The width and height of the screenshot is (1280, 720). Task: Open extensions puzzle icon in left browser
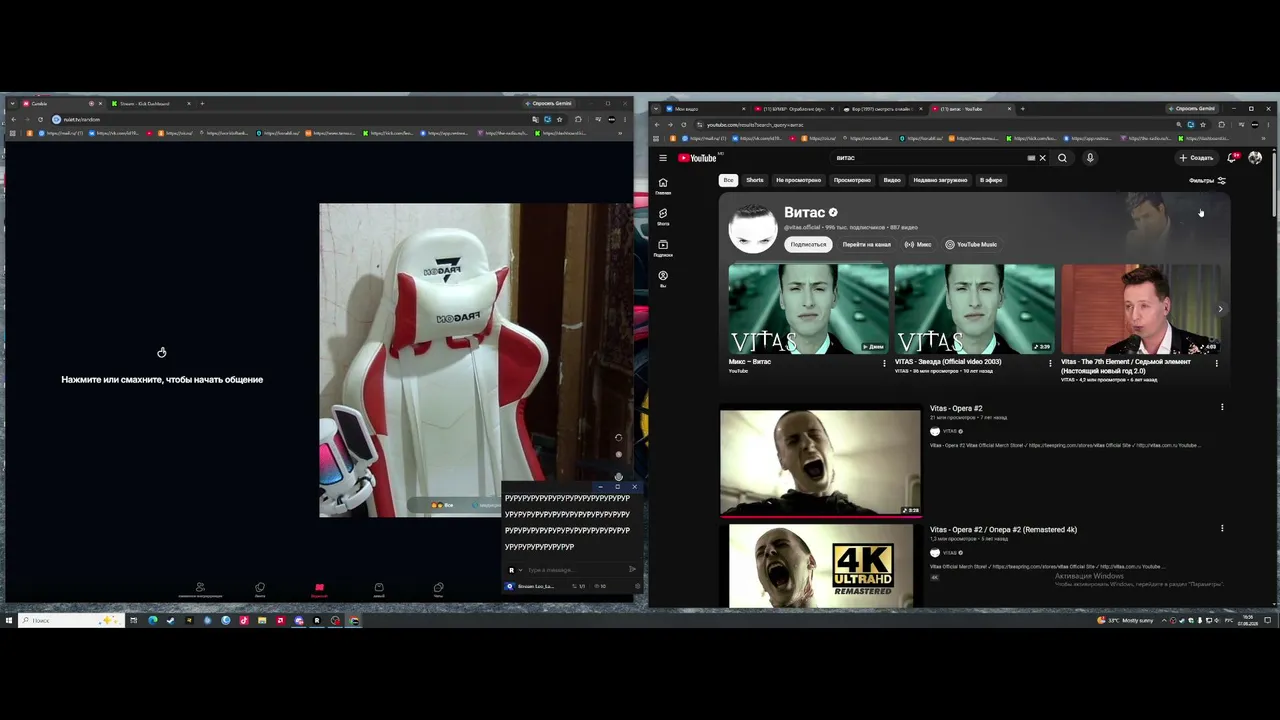point(578,119)
